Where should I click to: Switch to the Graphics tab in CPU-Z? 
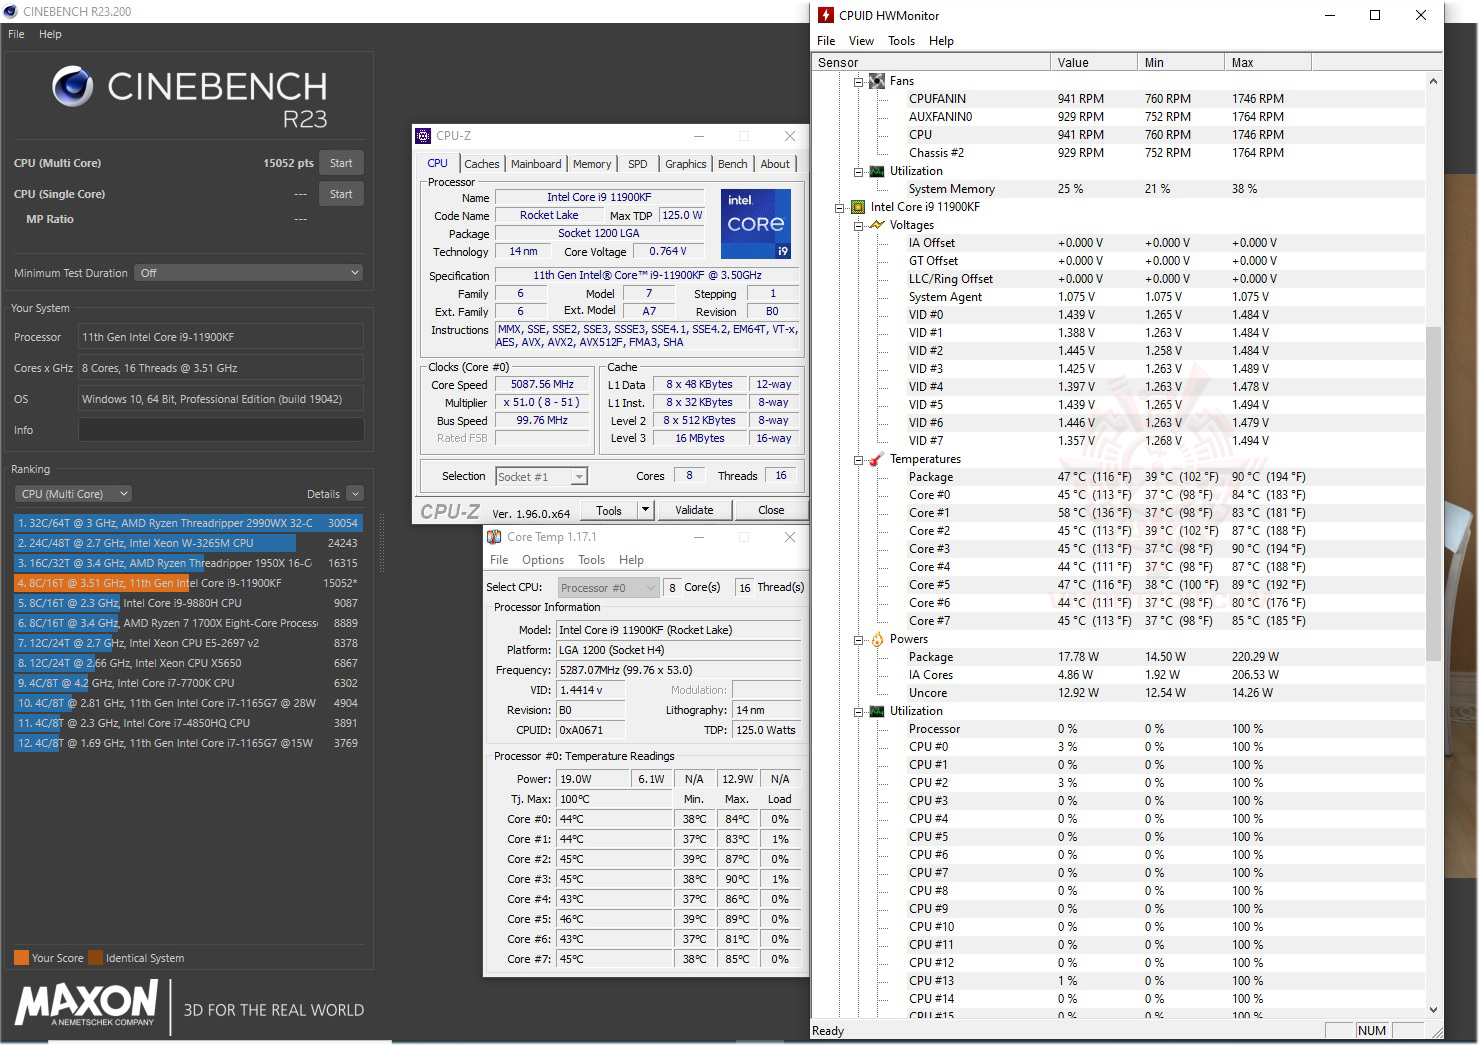tap(686, 164)
